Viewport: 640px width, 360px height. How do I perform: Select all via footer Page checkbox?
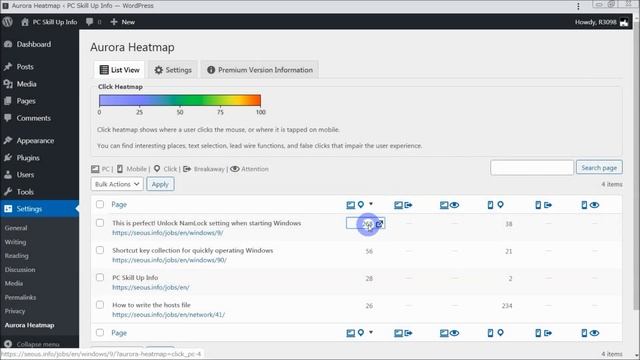[100, 333]
